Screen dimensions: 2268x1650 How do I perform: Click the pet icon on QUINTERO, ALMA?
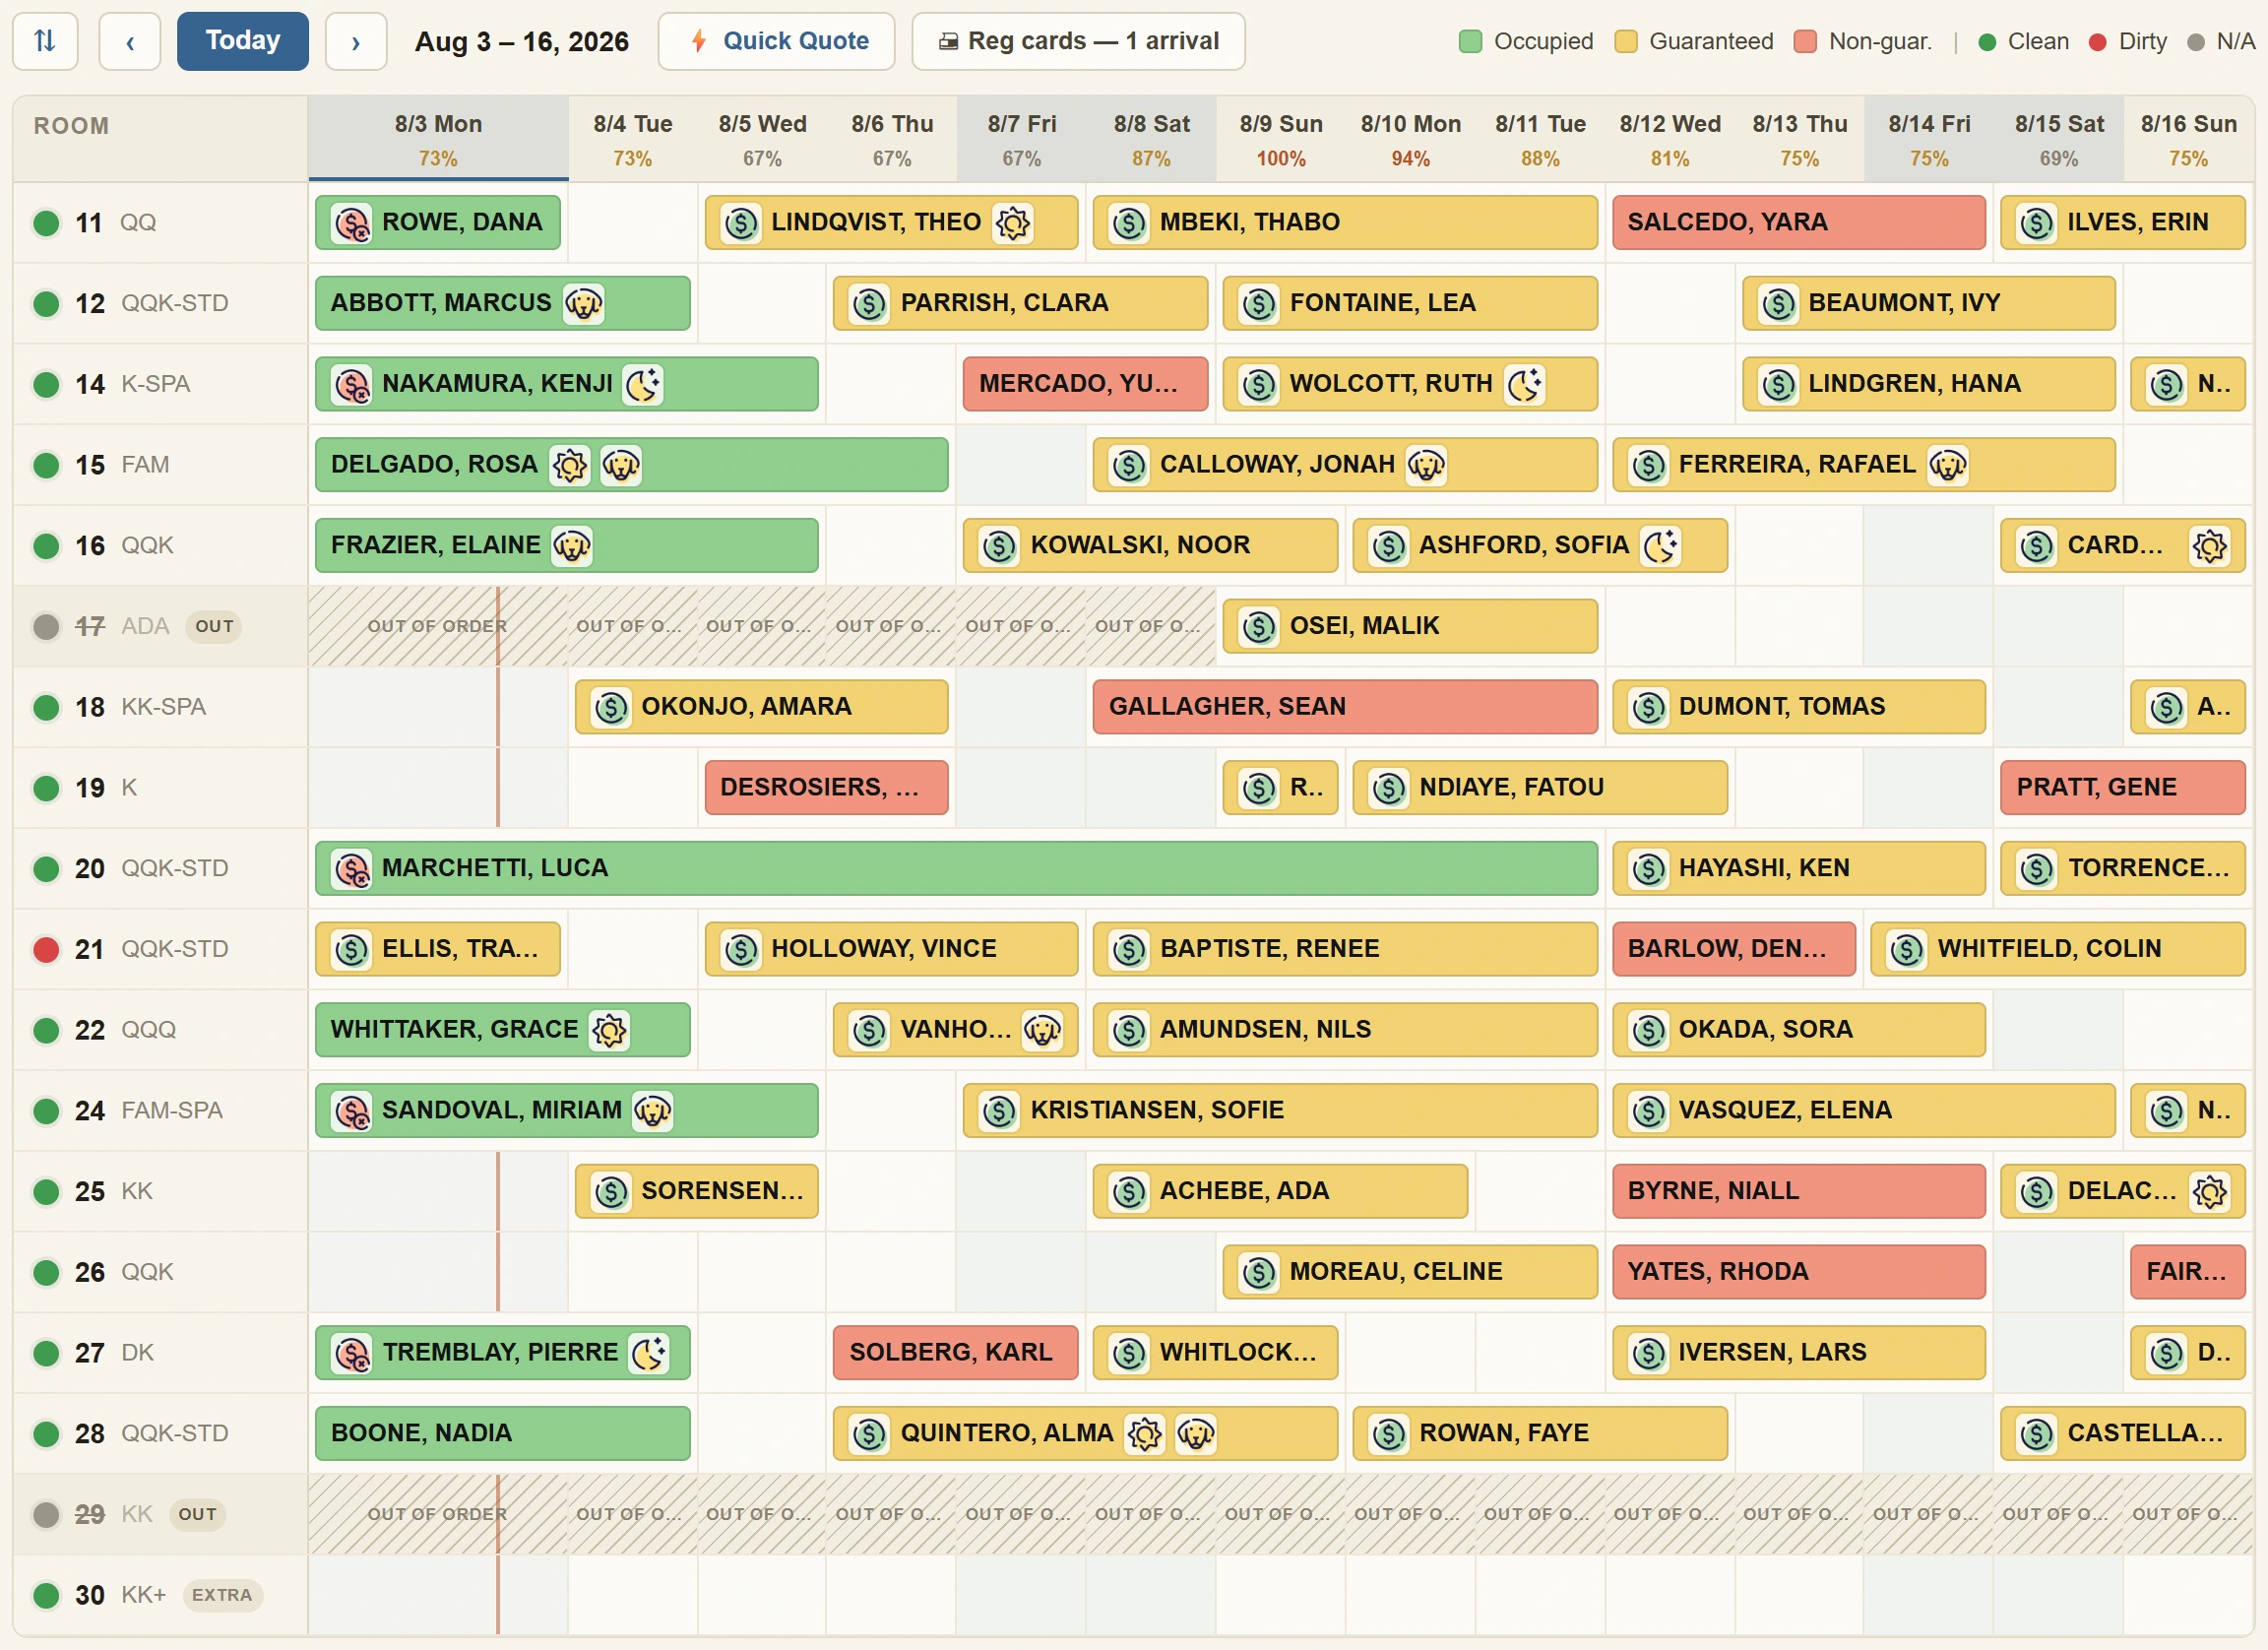[1196, 1434]
